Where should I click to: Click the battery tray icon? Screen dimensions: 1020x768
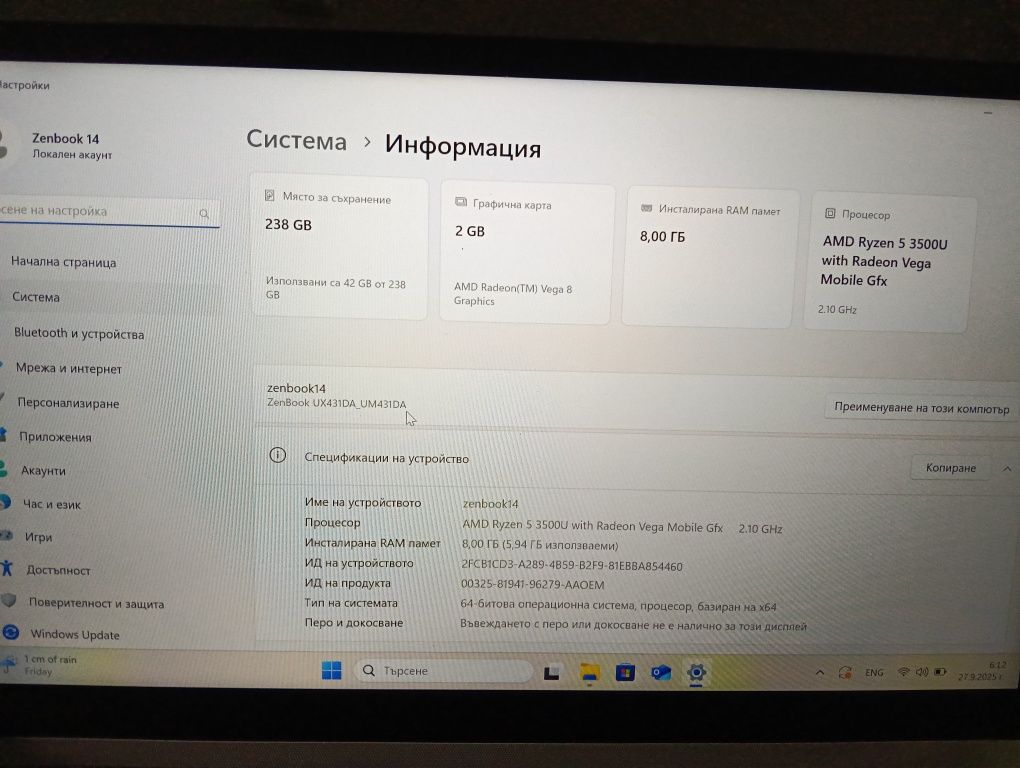[940, 672]
